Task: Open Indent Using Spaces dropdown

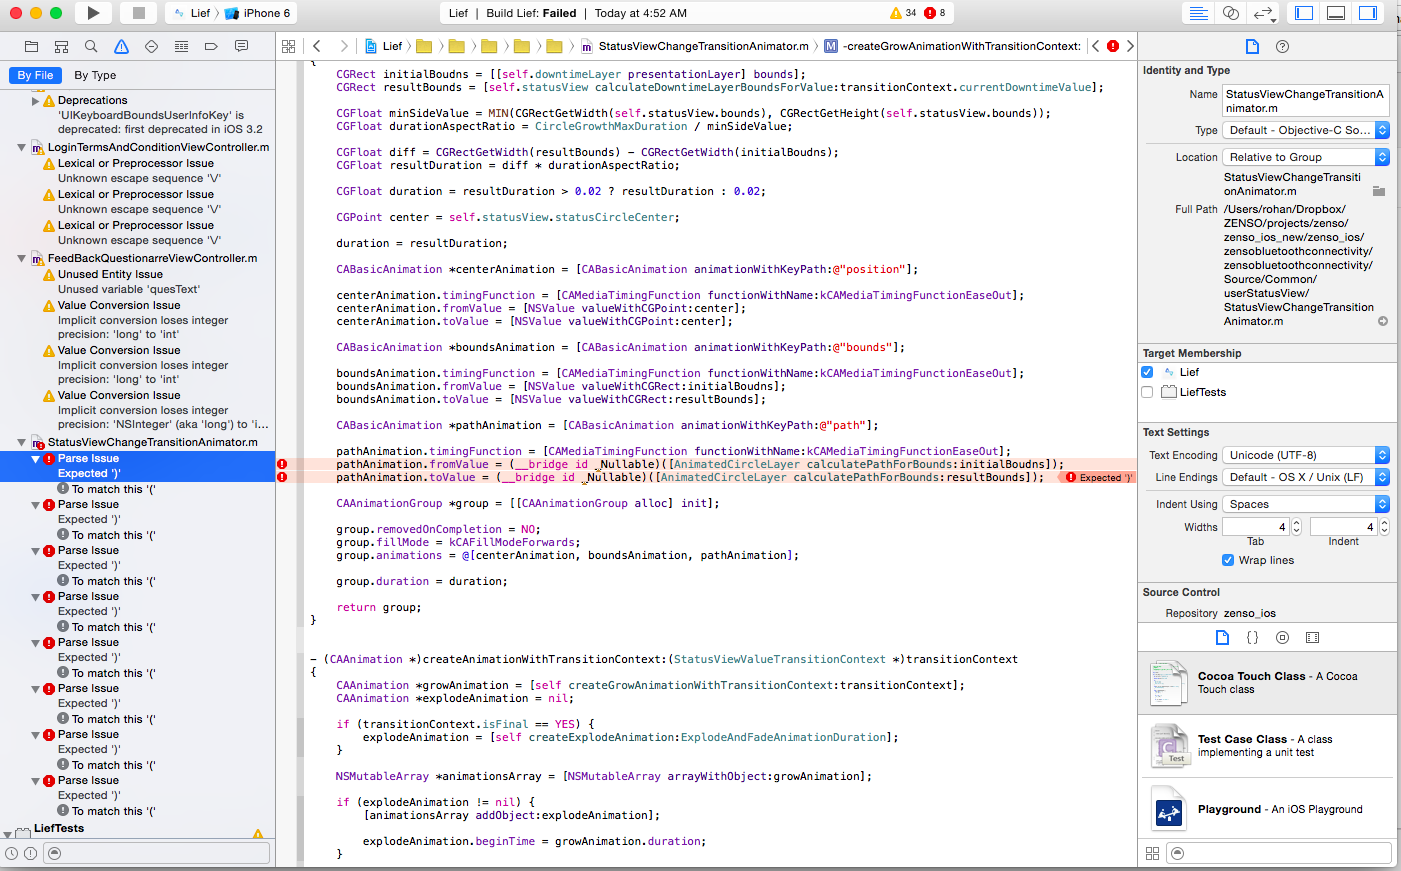Action: coord(1306,504)
